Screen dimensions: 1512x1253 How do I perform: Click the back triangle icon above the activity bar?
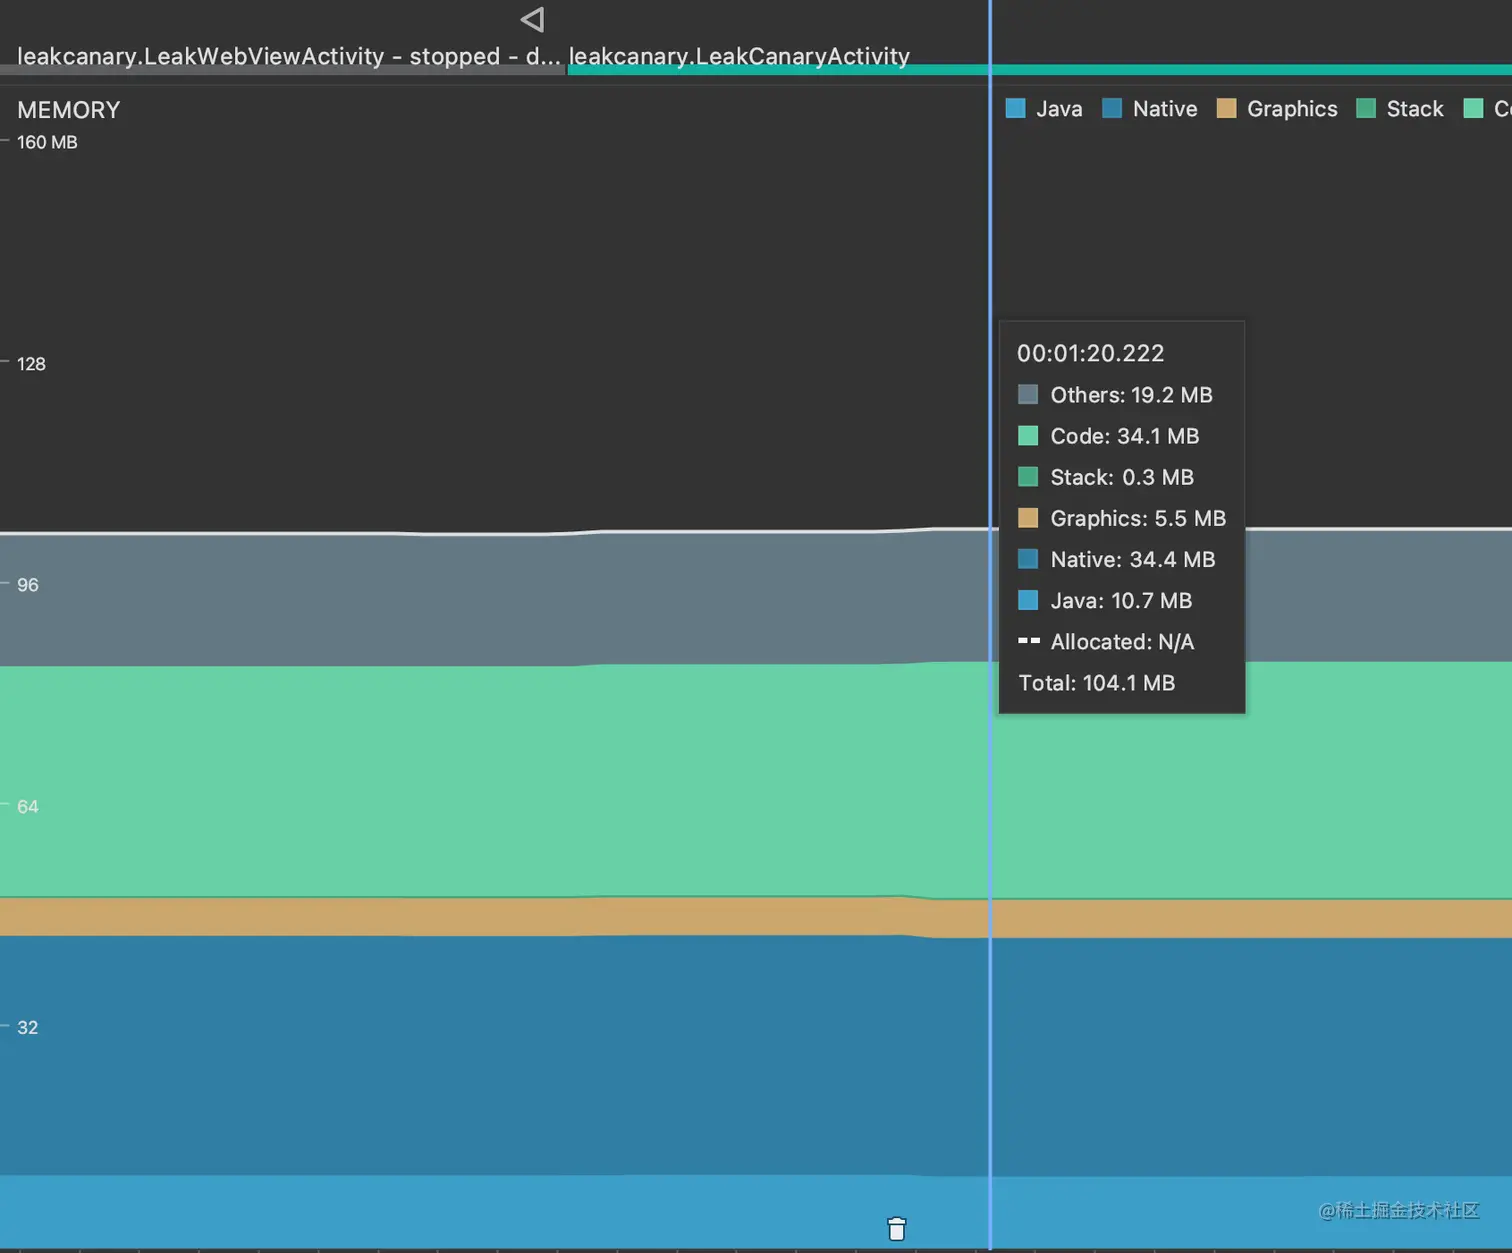point(532,19)
